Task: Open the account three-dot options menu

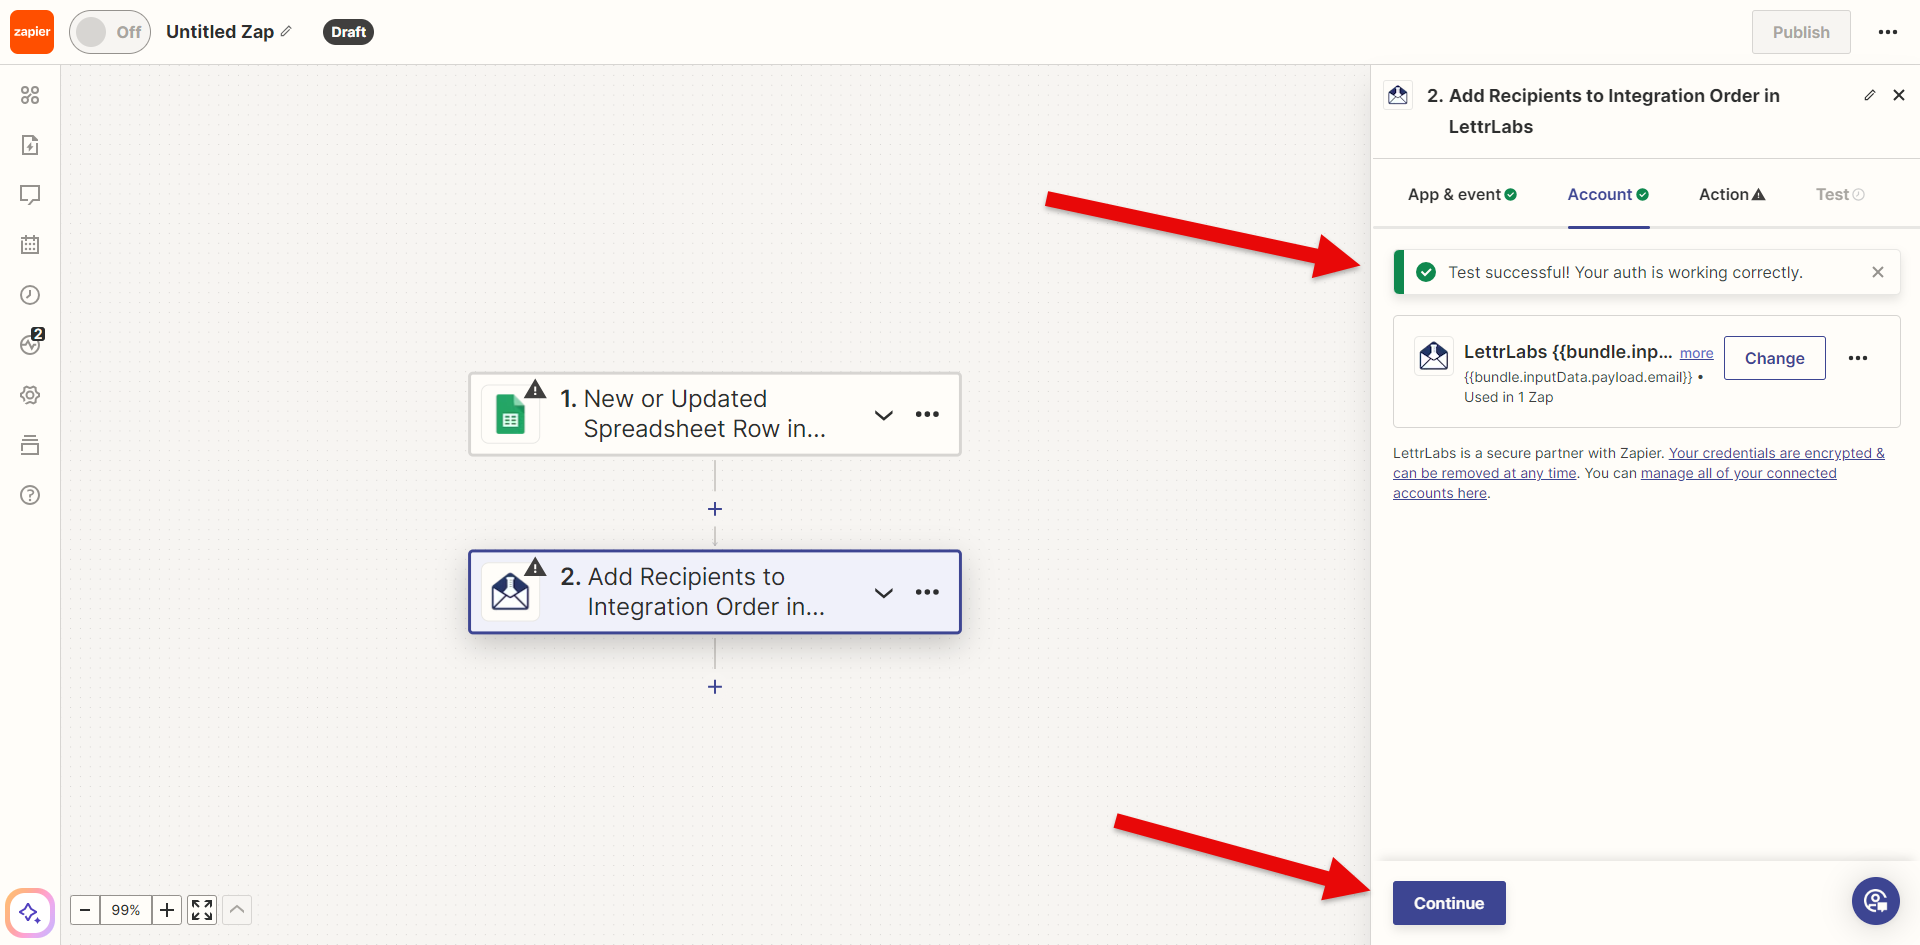Action: click(1858, 358)
